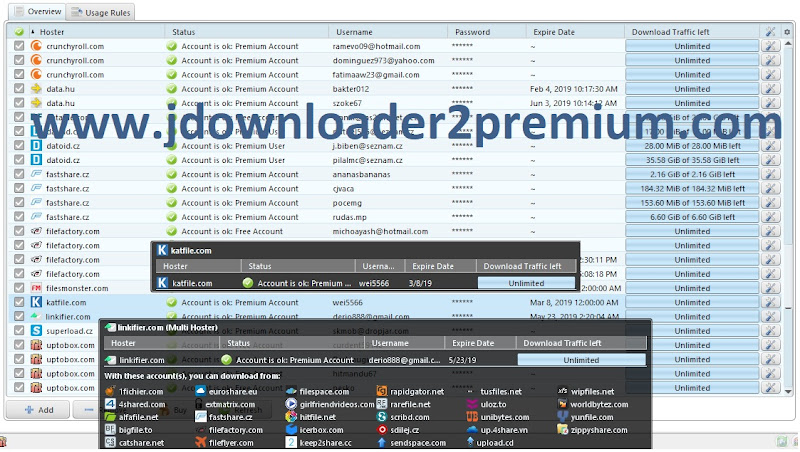
Task: Click the filesmonster.com FM icon
Action: click(x=36, y=288)
